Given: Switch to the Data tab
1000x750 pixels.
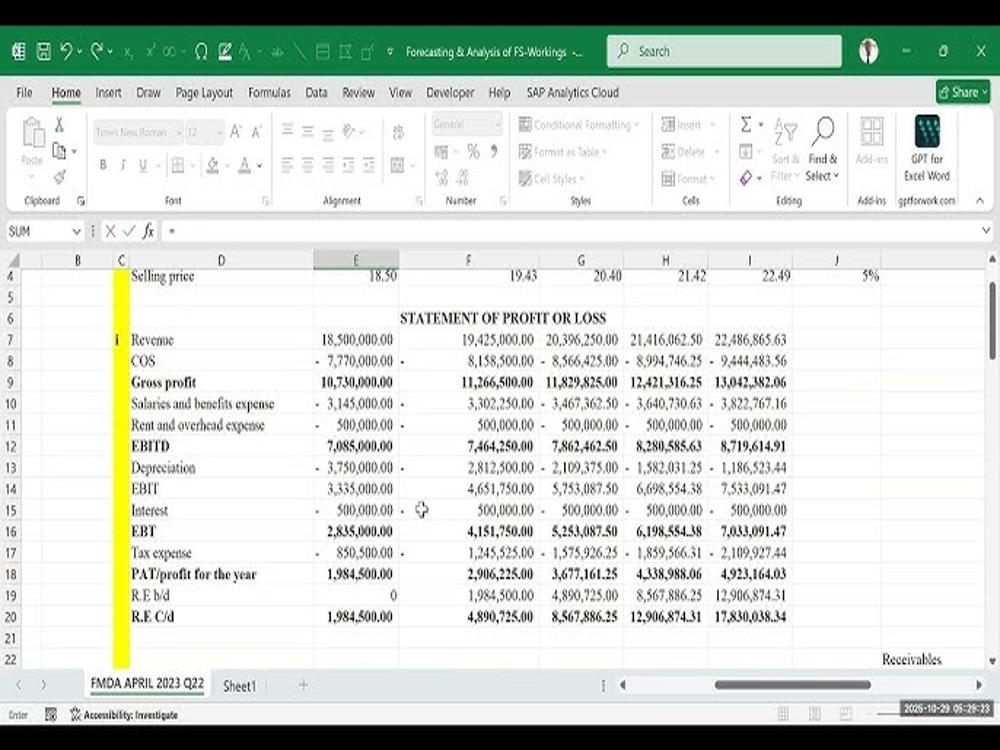Looking at the screenshot, I should [x=316, y=92].
